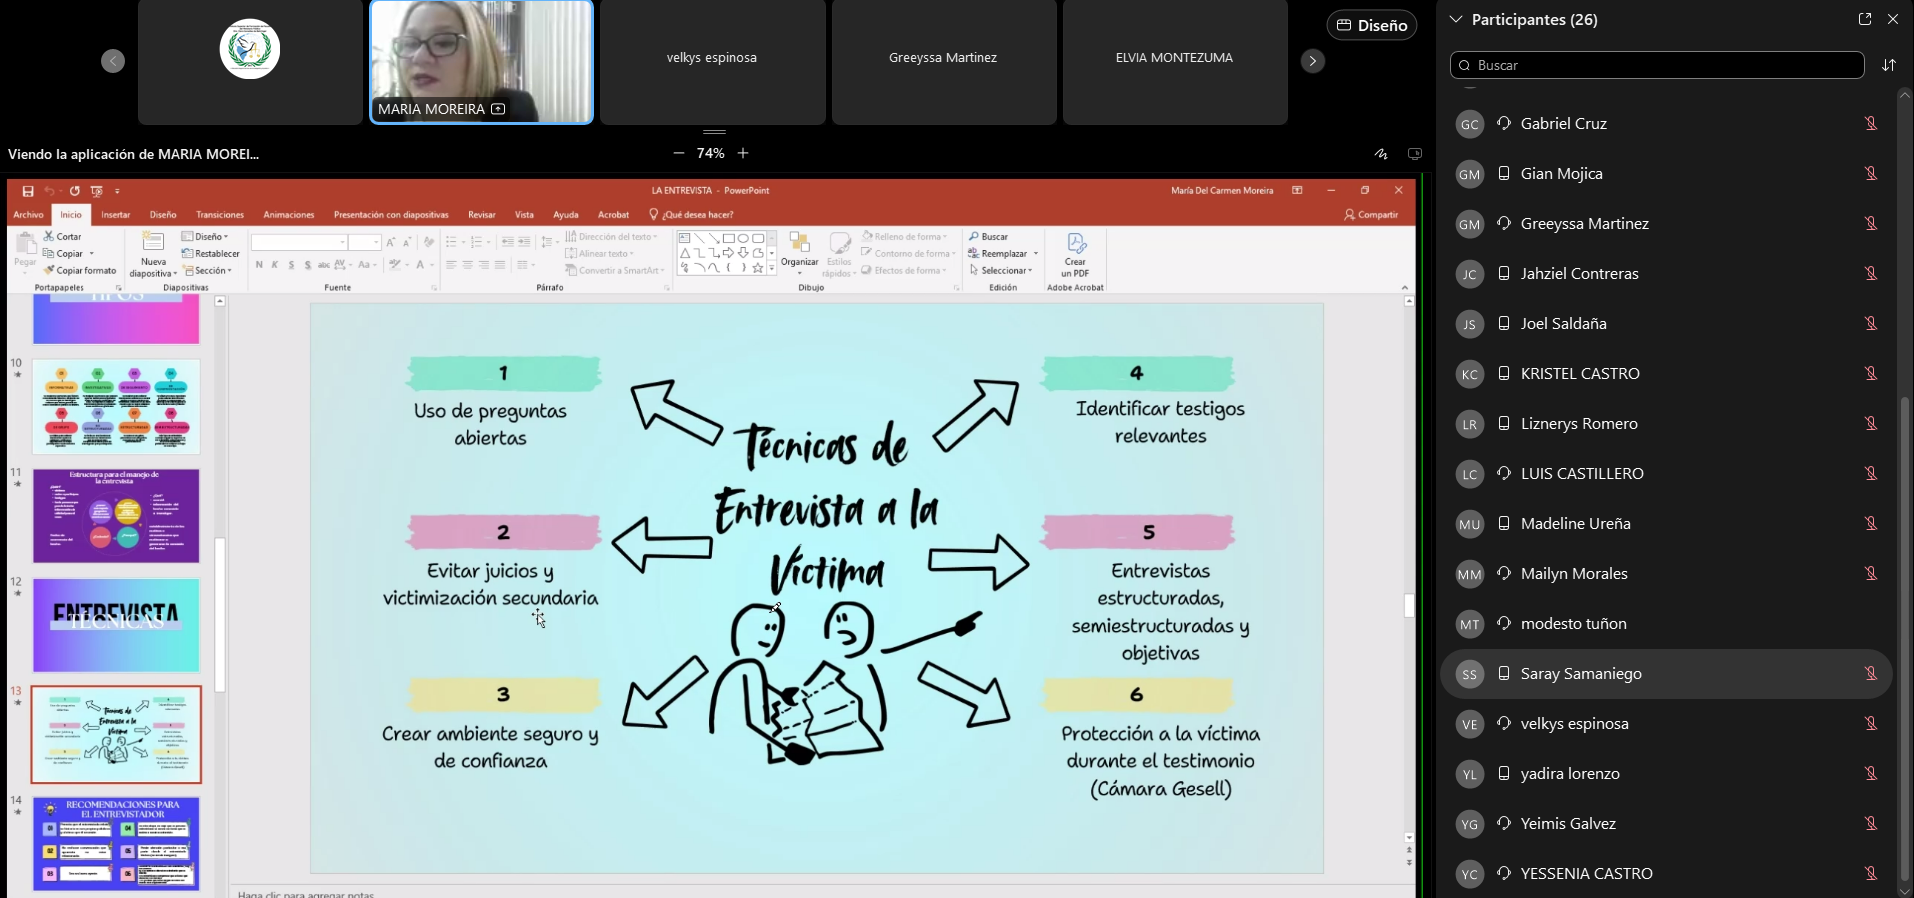Viewport: 1914px width, 898px height.
Task: Switch to the Transiciones tab
Action: pos(220,215)
